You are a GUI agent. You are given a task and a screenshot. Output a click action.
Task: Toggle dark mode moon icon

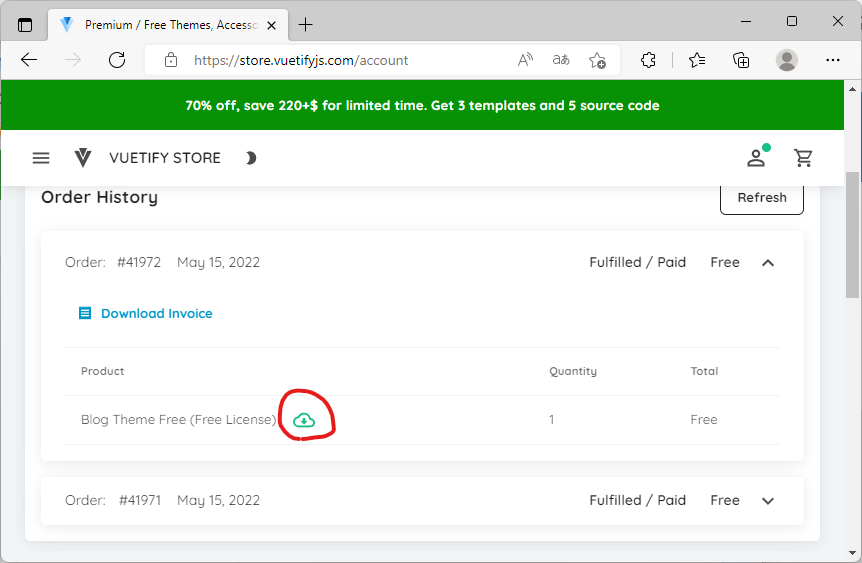251,158
